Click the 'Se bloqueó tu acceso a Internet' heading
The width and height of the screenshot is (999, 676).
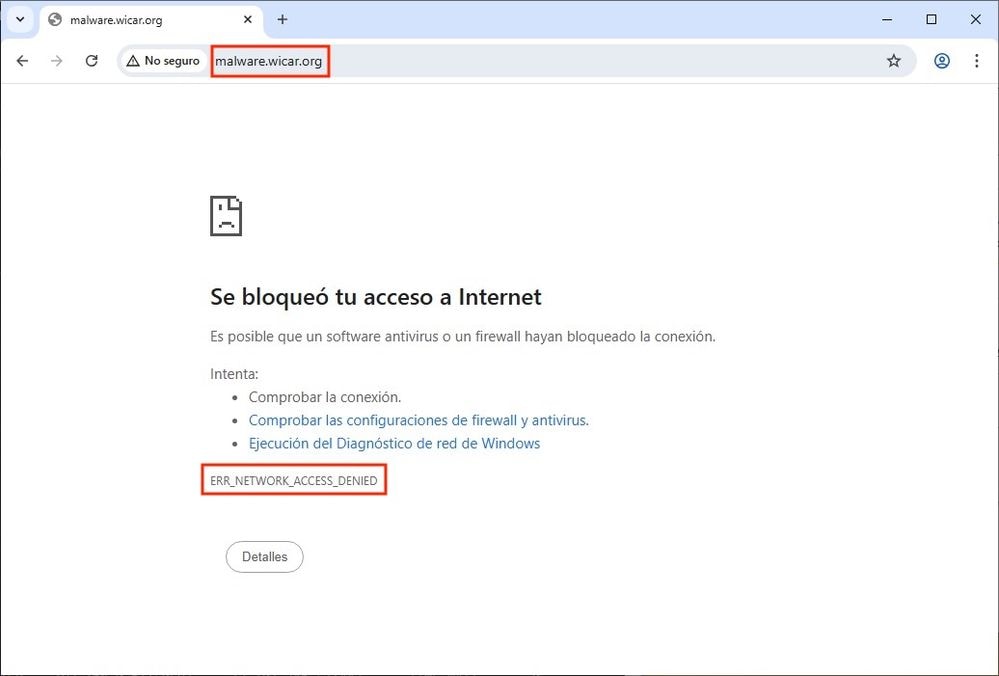(376, 297)
